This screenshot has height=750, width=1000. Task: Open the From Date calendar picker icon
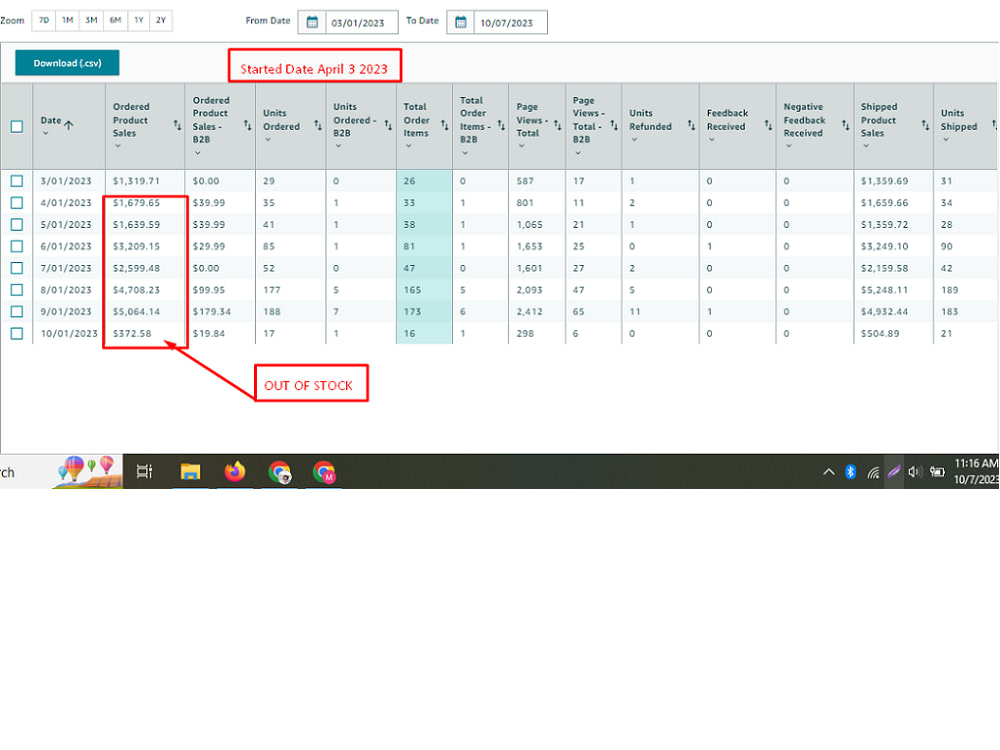pos(312,22)
